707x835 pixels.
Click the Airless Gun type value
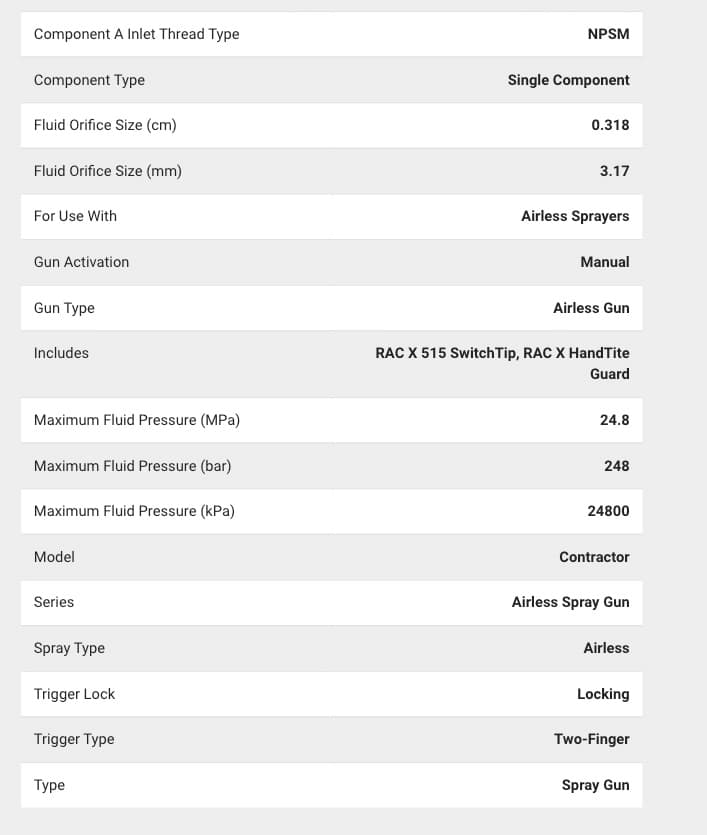click(591, 308)
